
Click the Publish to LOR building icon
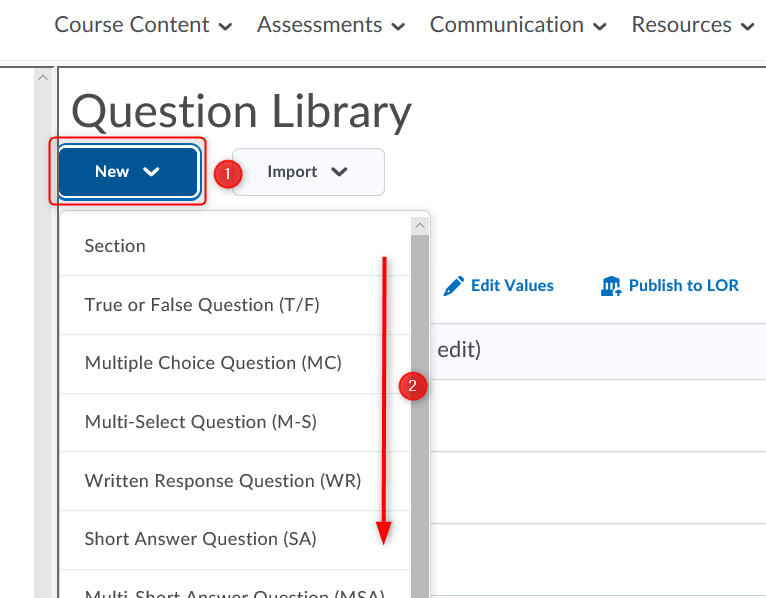611,286
